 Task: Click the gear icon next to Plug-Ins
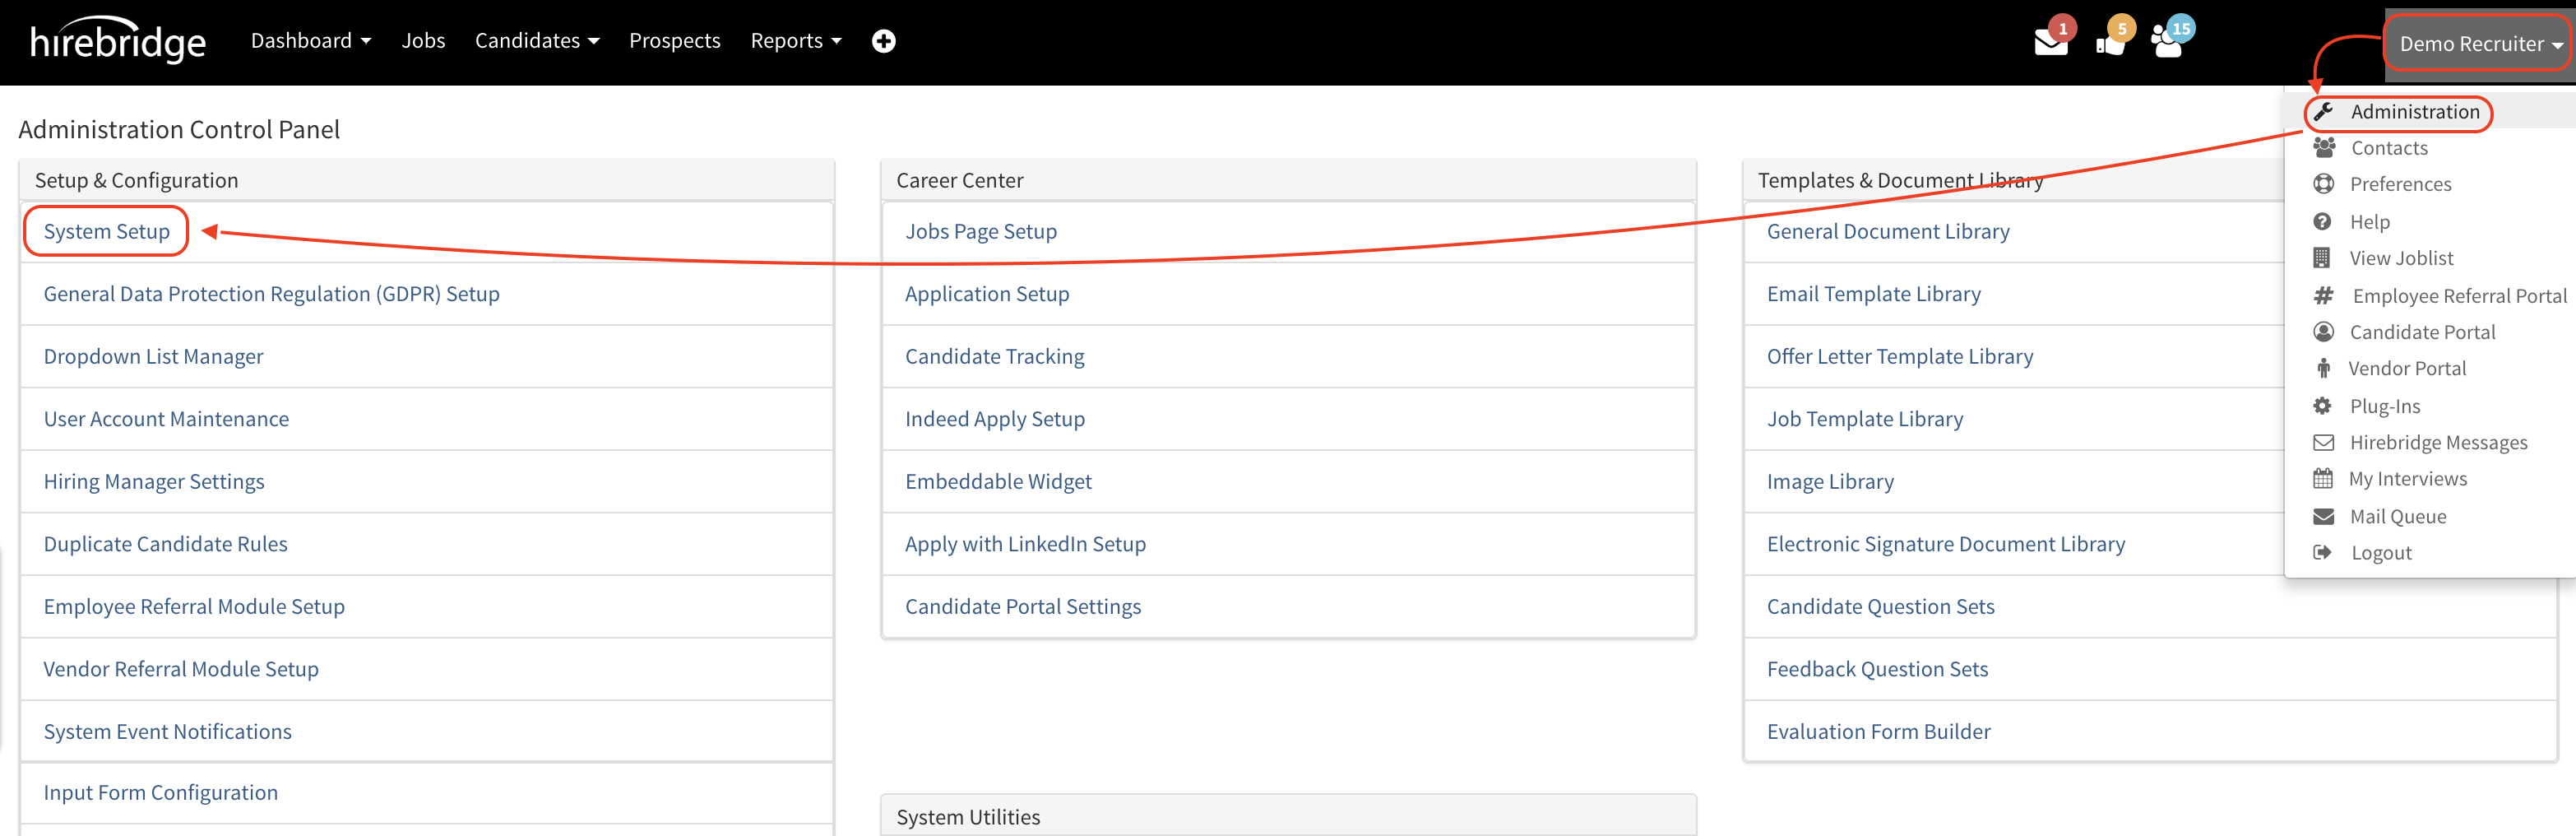pos(2322,406)
